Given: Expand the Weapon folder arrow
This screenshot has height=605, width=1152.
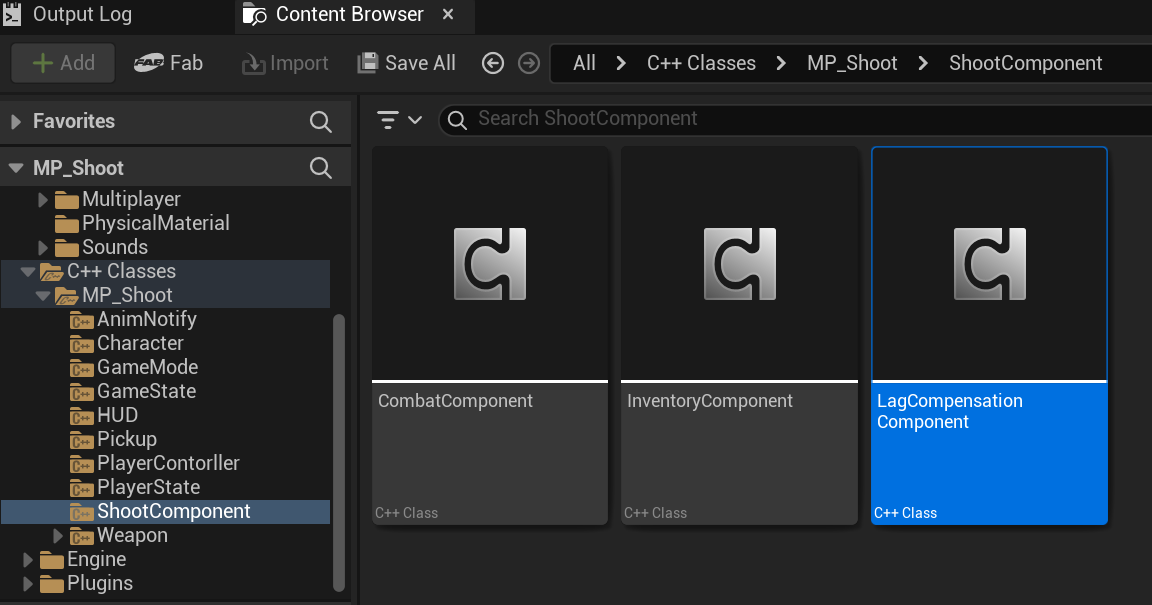Looking at the screenshot, I should pos(58,536).
